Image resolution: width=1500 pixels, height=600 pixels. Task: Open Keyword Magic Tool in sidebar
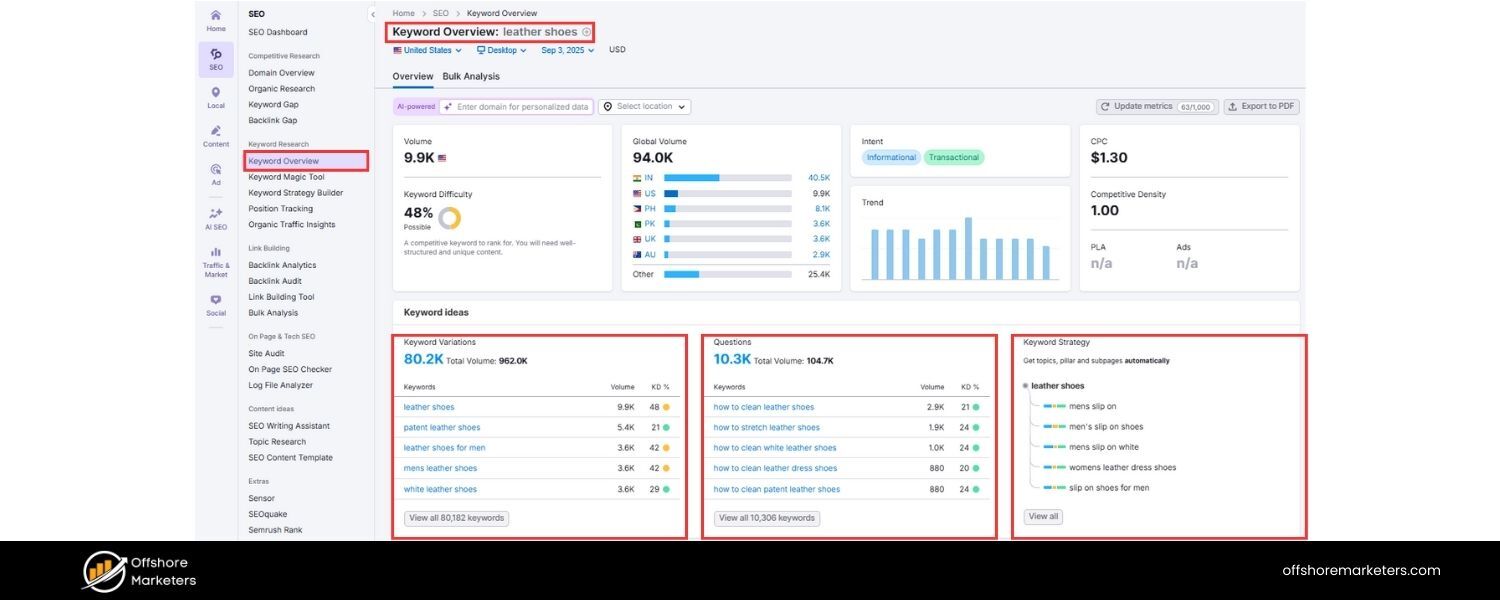click(286, 177)
